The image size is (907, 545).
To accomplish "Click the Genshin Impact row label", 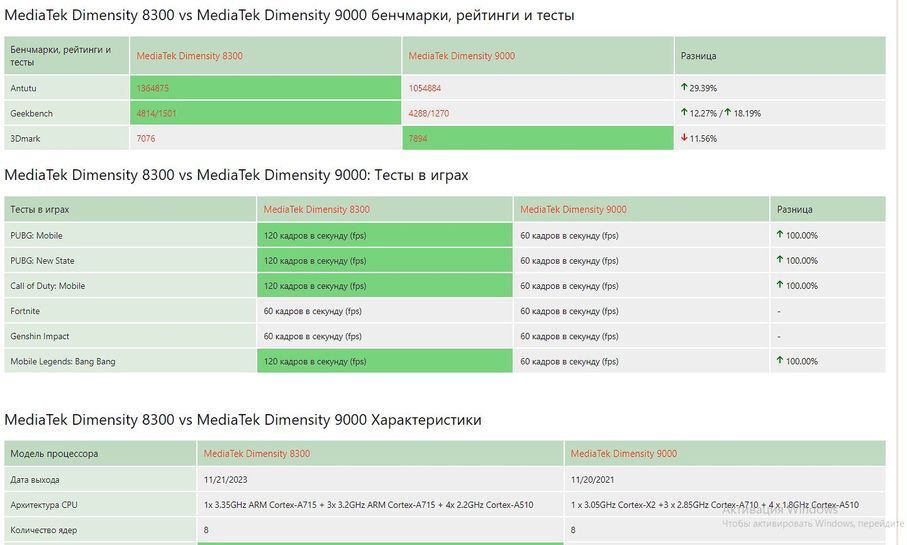I will 40,336.
